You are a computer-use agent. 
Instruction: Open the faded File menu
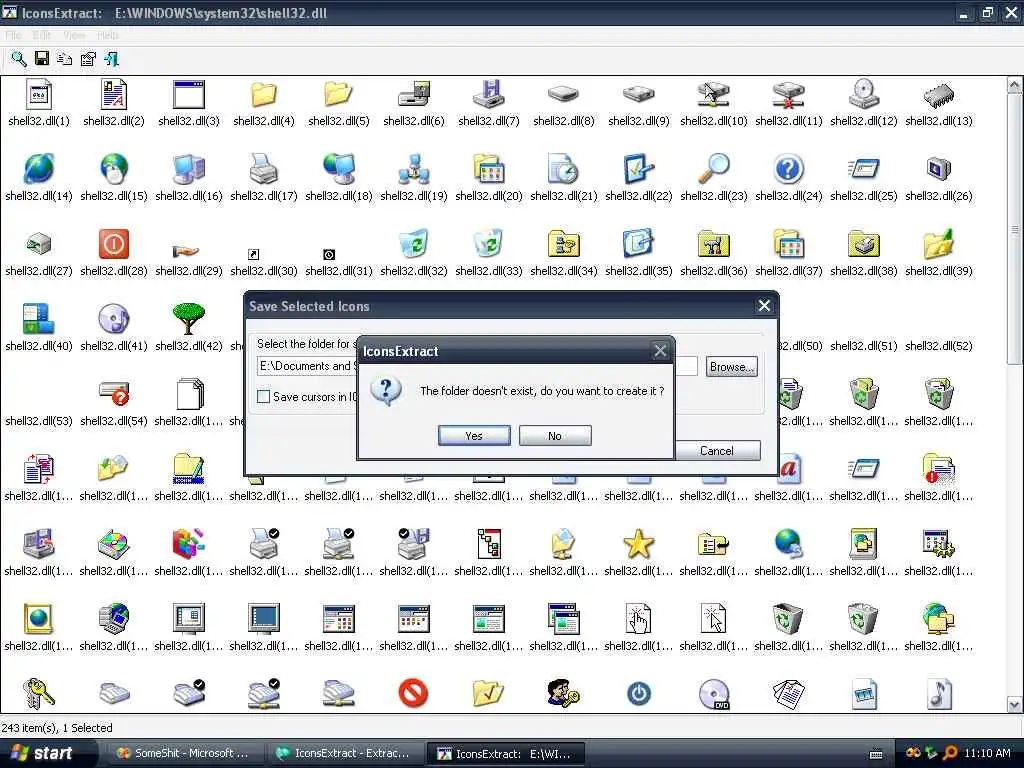(13, 35)
